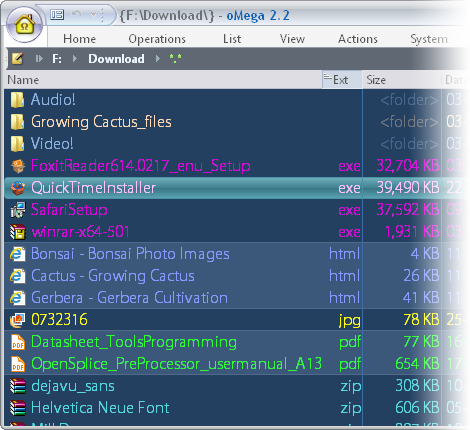
Task: Click the Bonsai html file icon
Action: point(18,254)
